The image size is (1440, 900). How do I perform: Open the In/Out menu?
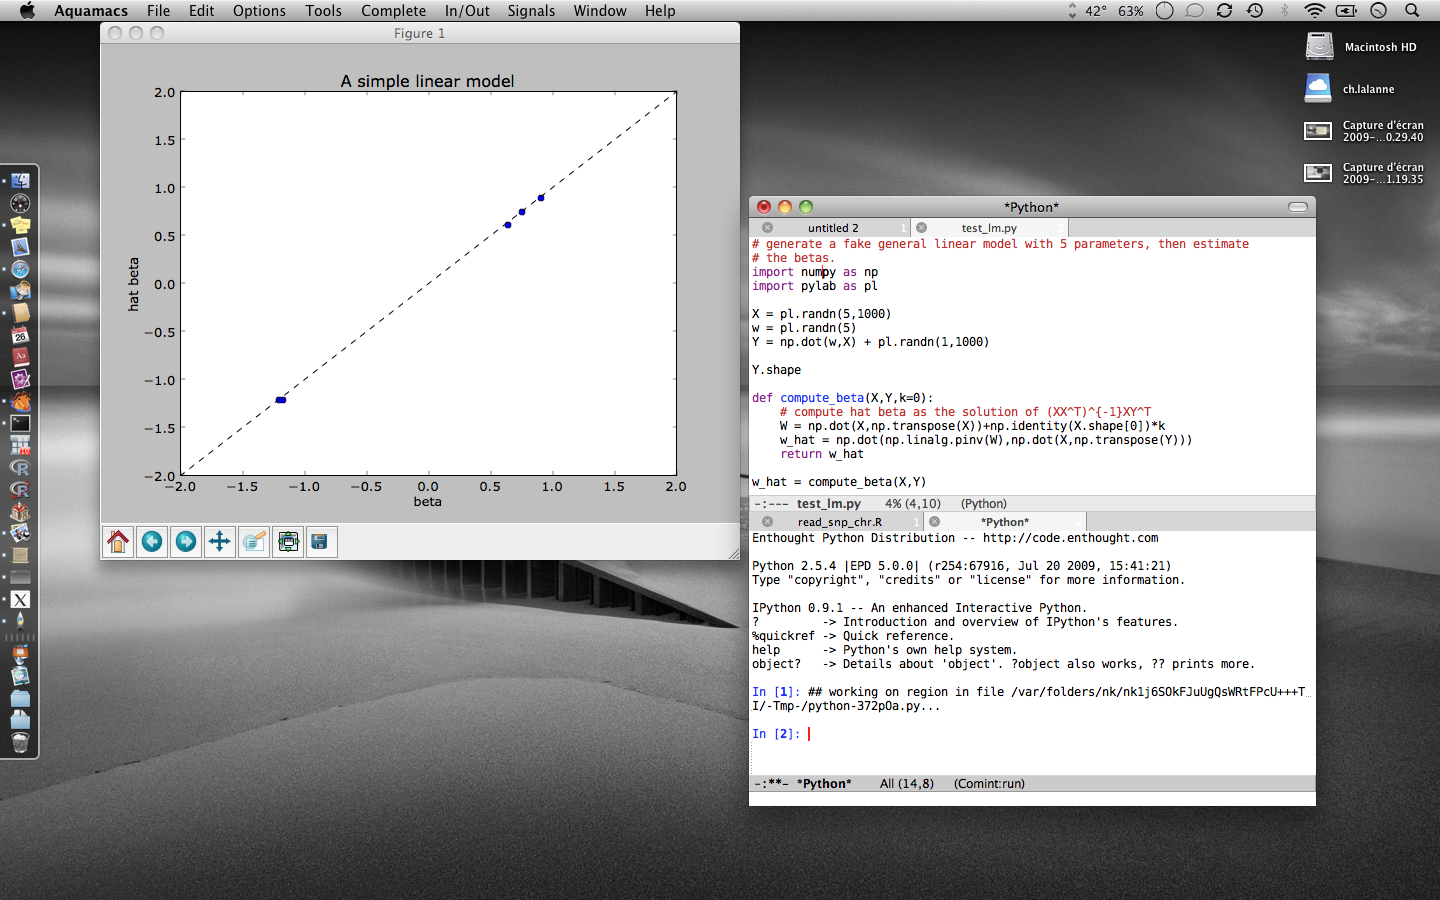467,11
